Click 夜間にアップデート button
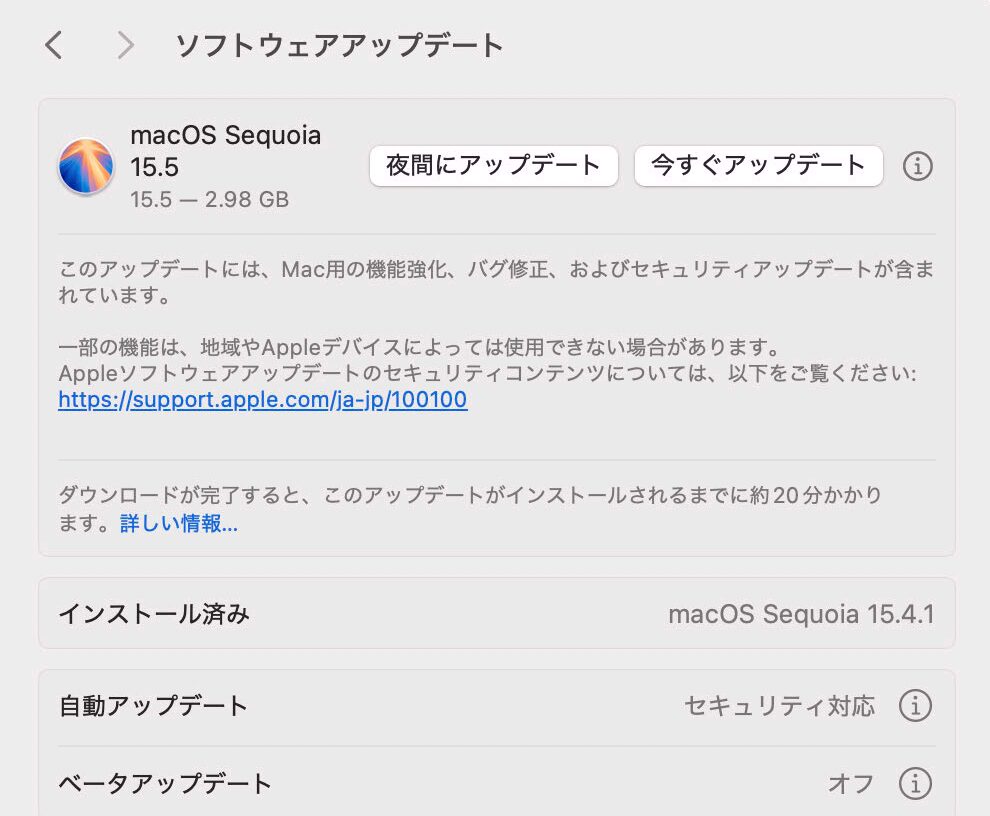Image resolution: width=990 pixels, height=816 pixels. pos(494,165)
